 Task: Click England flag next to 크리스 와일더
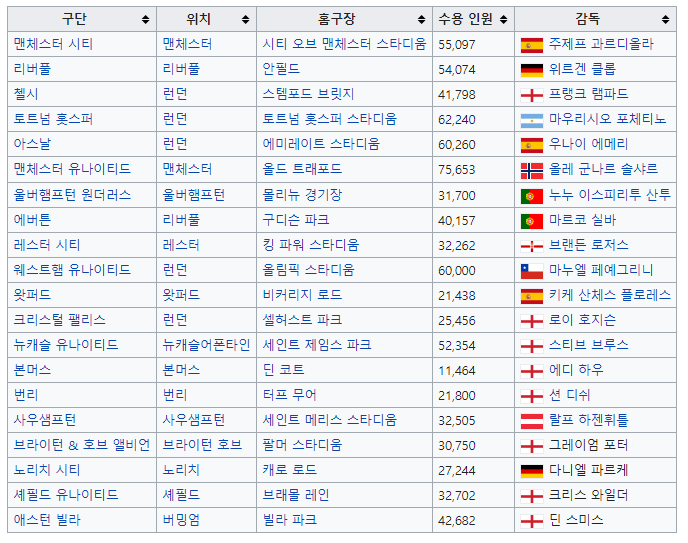pos(532,497)
